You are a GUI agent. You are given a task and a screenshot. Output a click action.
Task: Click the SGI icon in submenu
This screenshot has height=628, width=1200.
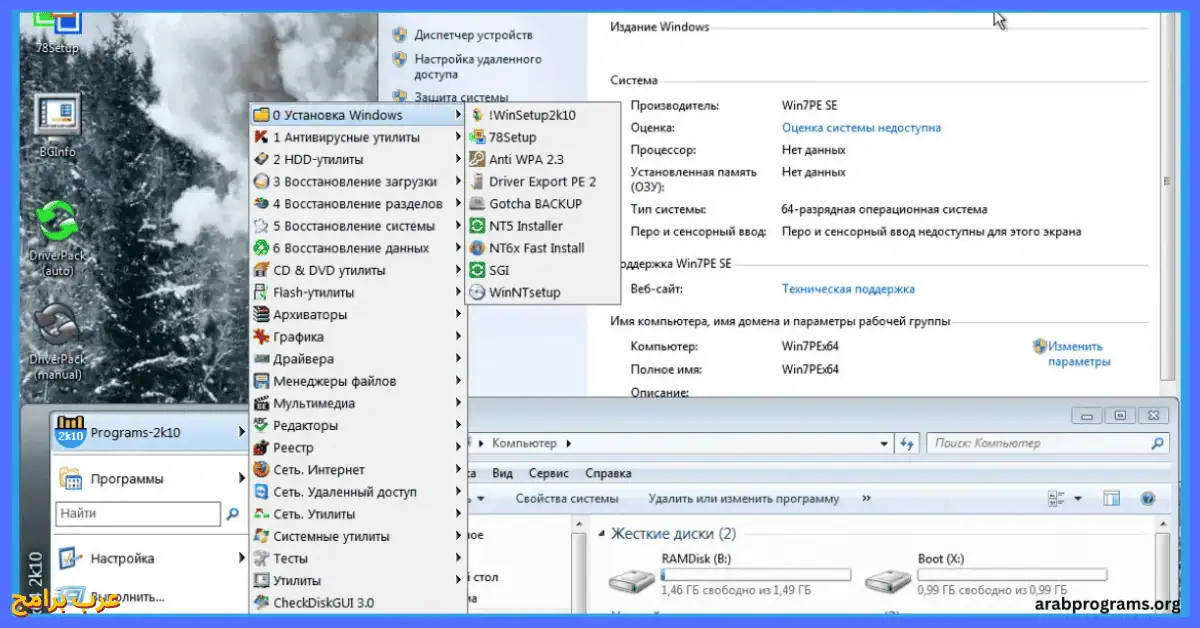pos(477,270)
